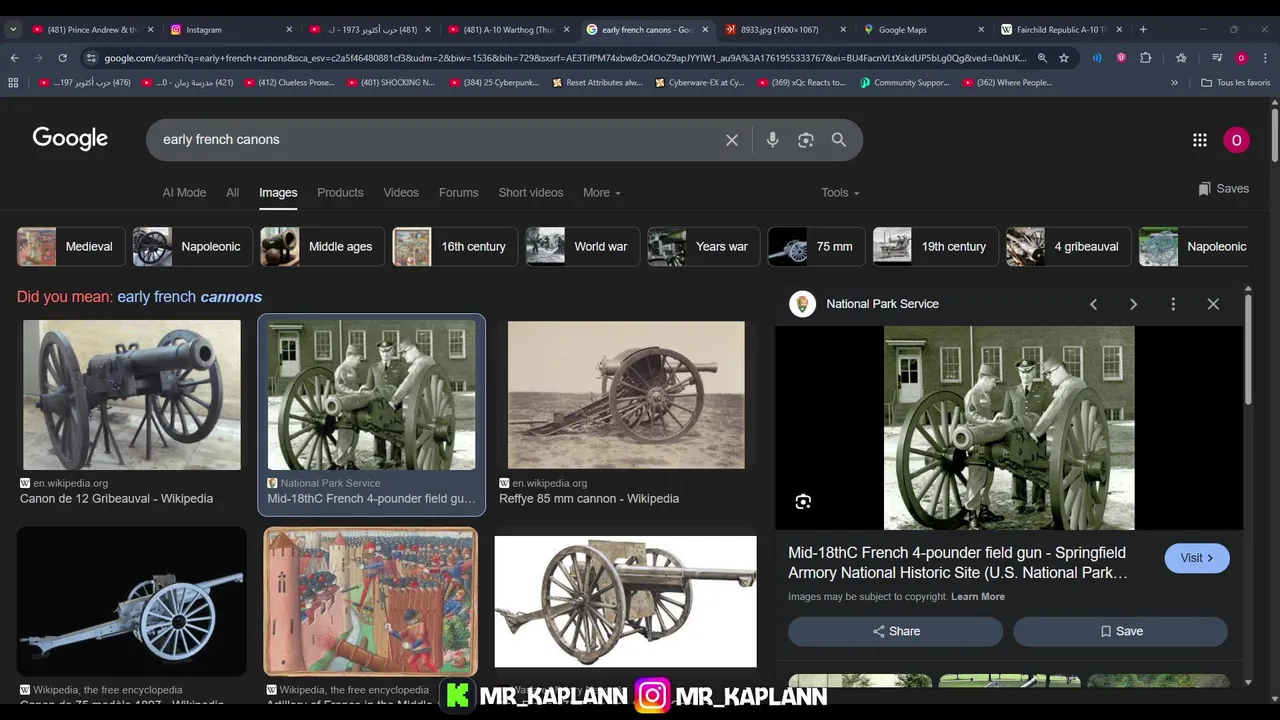Show hidden bookmarks with the chevron

pyautogui.click(x=1174, y=83)
